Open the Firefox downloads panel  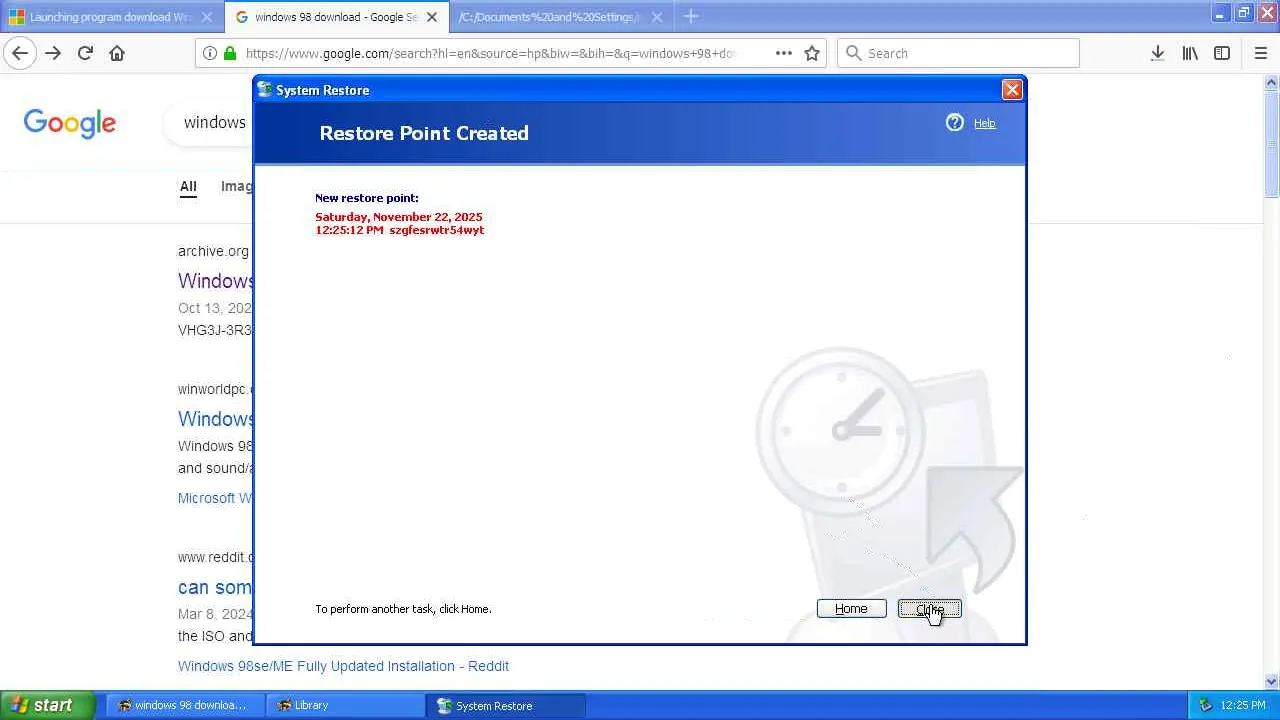(1157, 53)
